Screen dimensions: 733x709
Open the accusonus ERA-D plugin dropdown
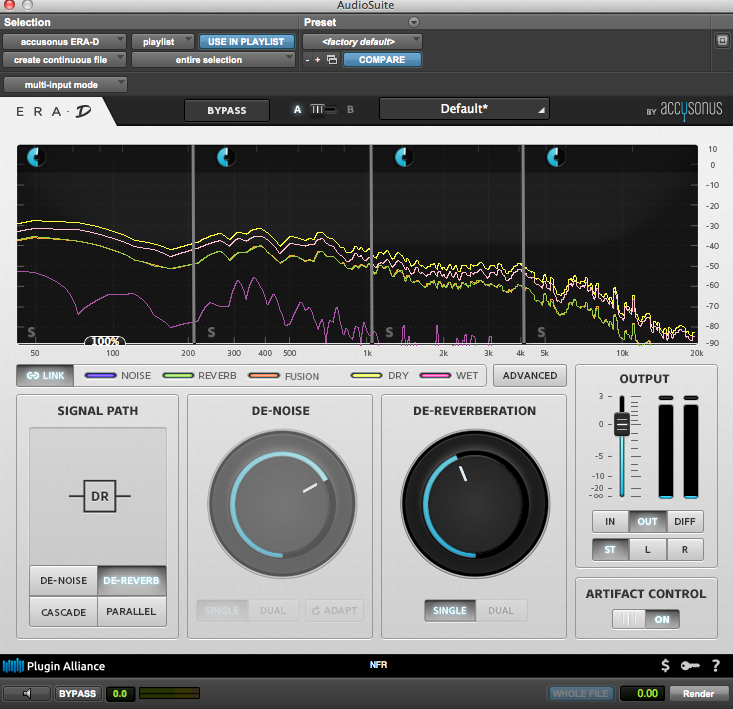click(x=65, y=42)
